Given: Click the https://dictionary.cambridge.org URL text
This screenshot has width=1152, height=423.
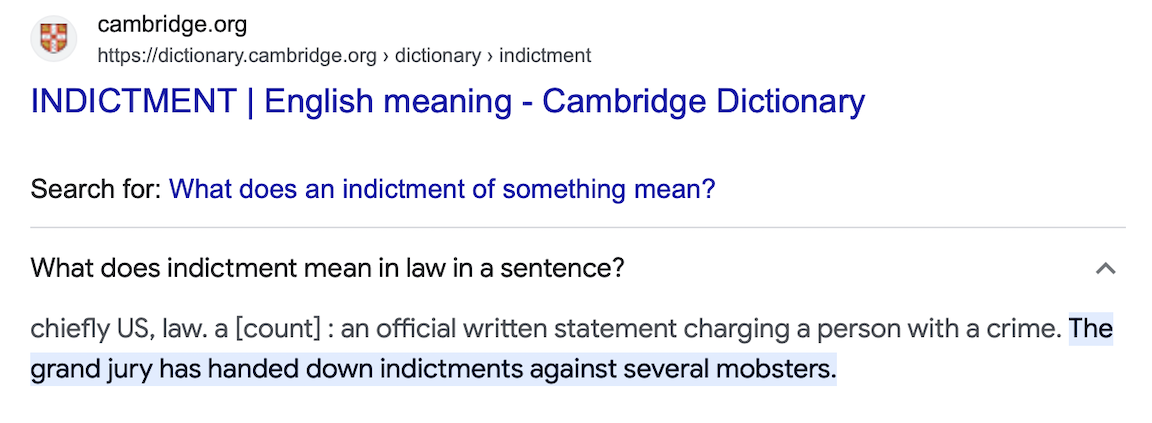Looking at the screenshot, I should pyautogui.click(x=237, y=56).
